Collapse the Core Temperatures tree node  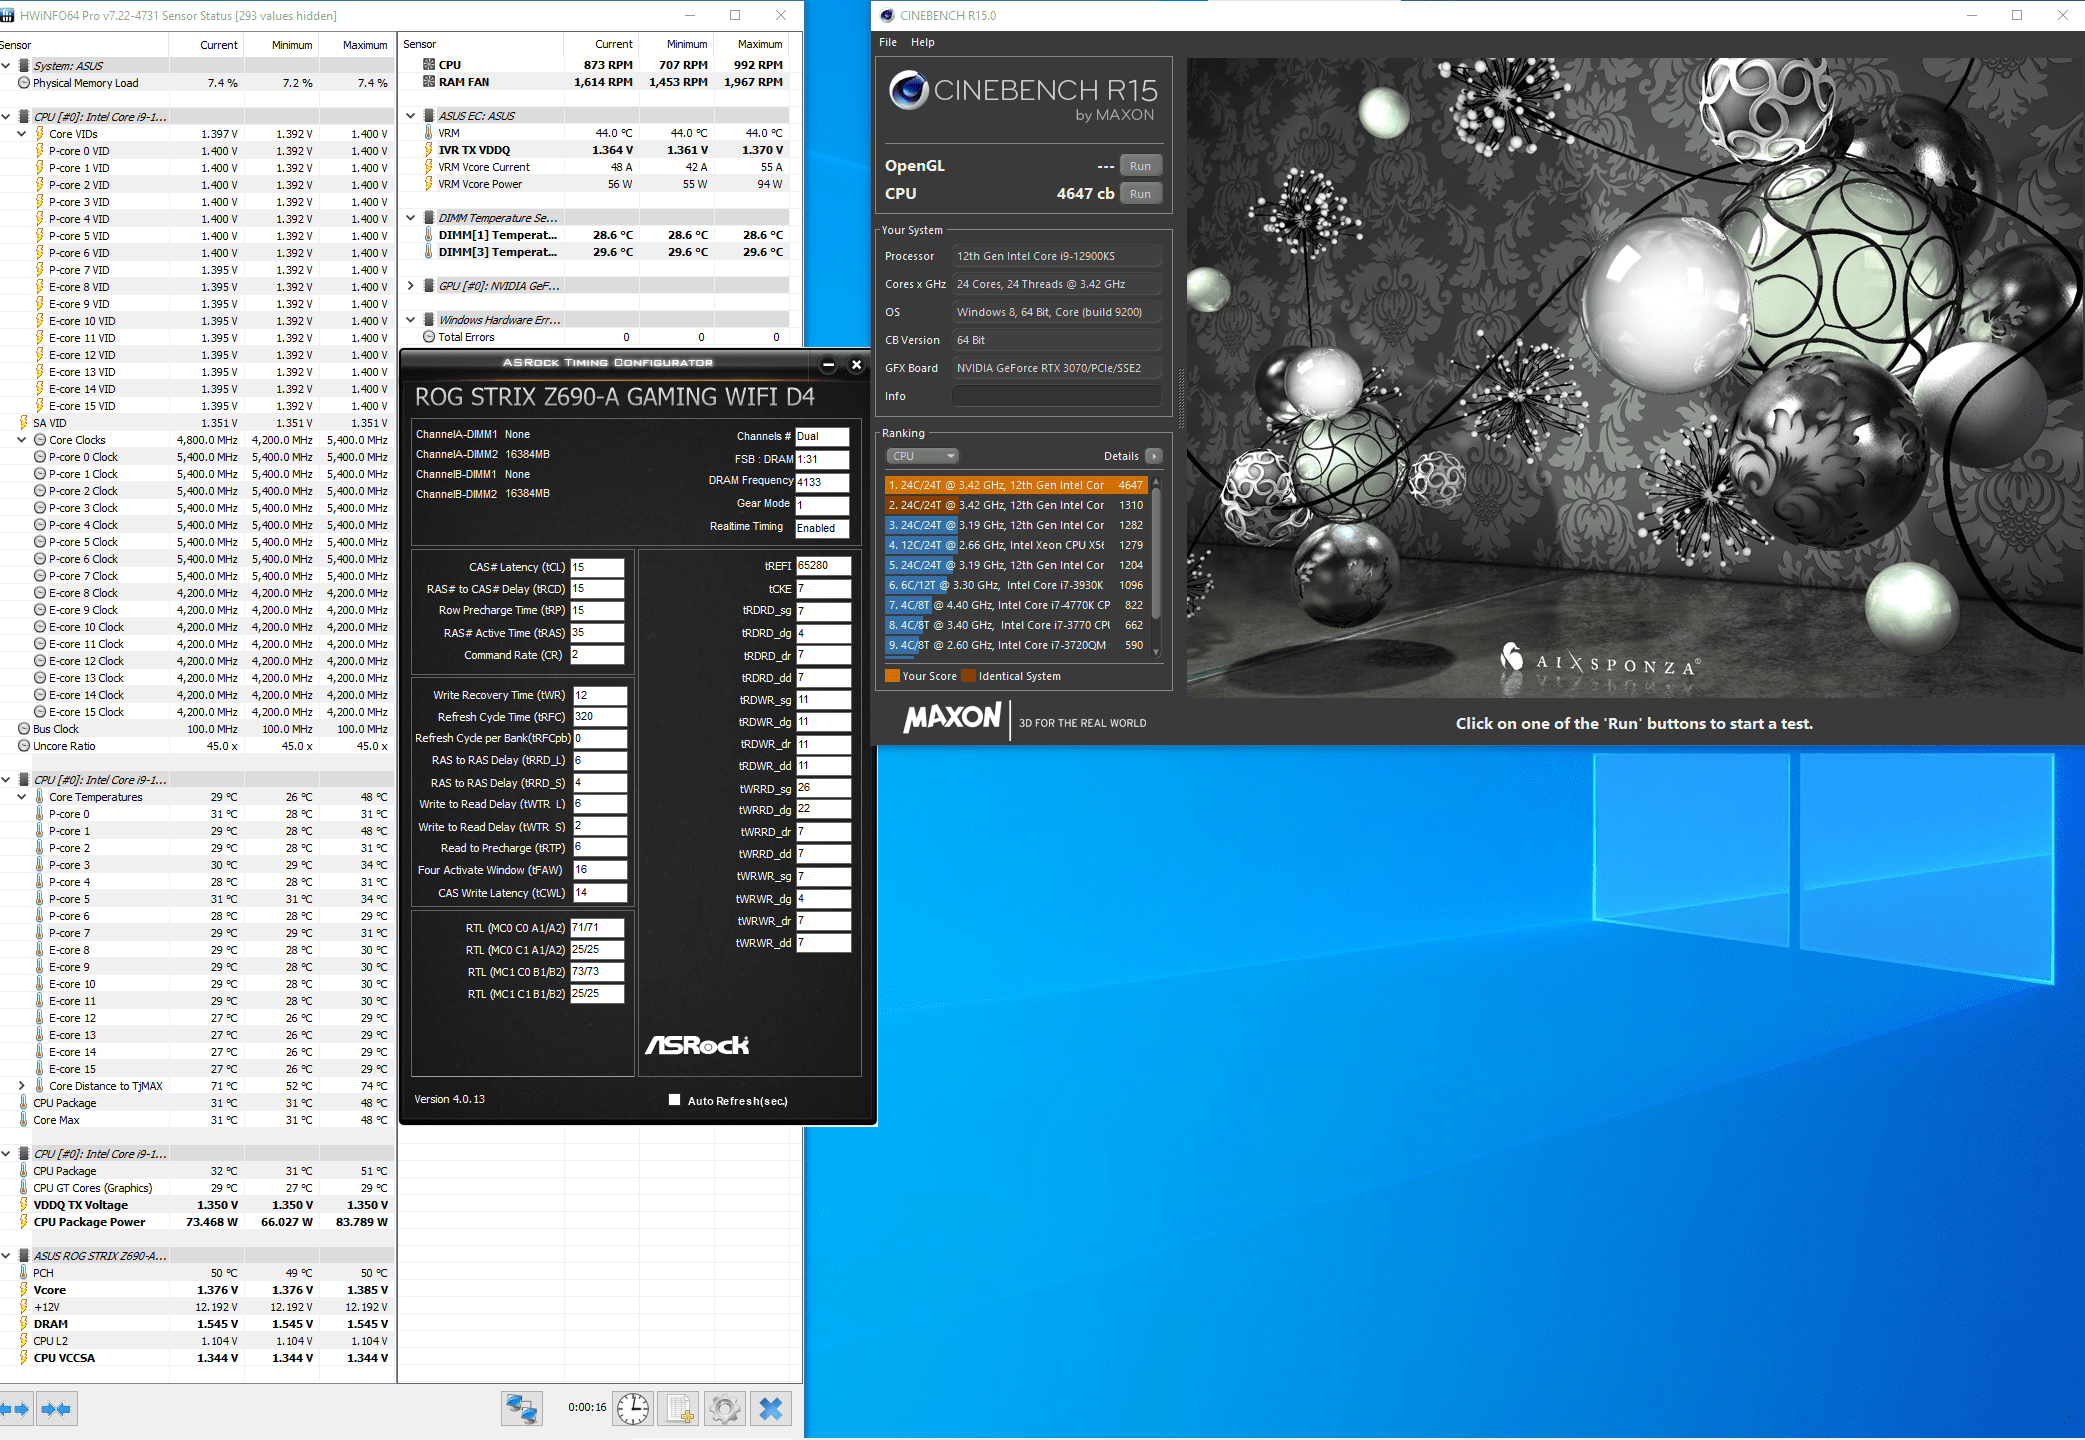22,797
